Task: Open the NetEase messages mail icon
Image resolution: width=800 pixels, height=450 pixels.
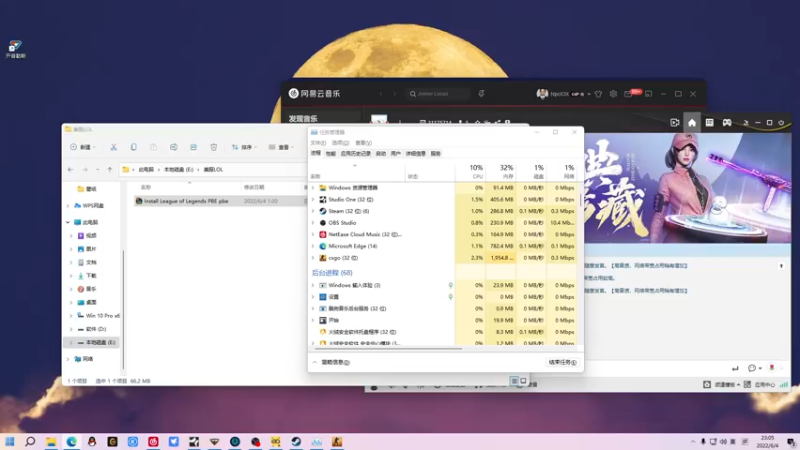Action: [628, 94]
